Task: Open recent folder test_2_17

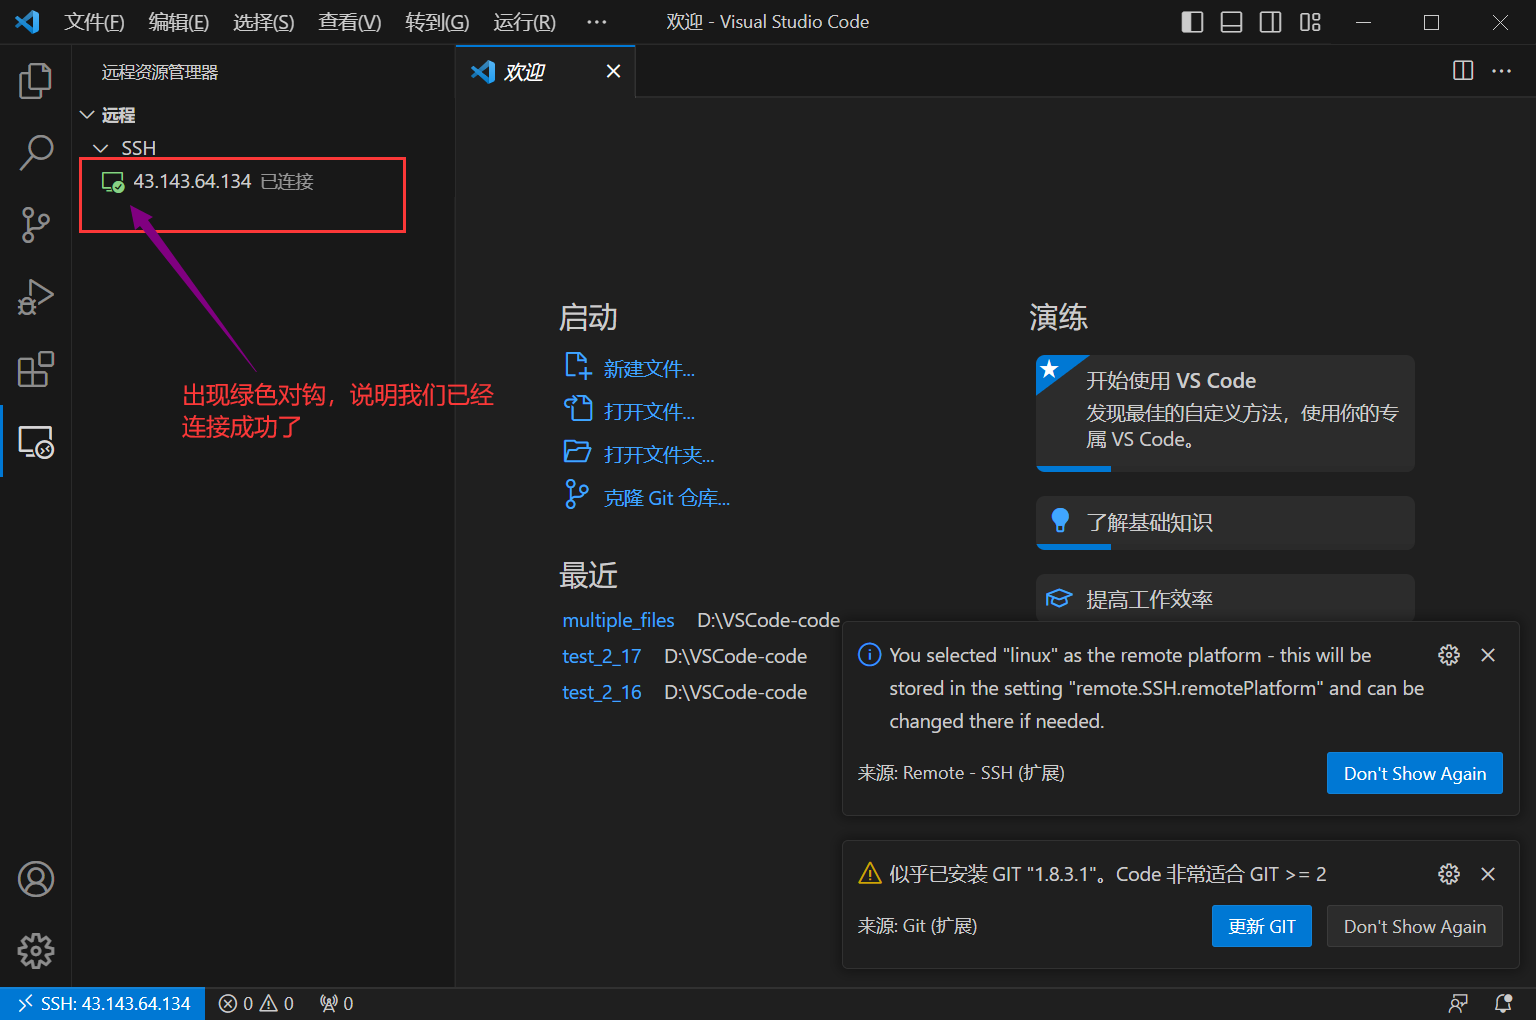Action: coord(601,656)
